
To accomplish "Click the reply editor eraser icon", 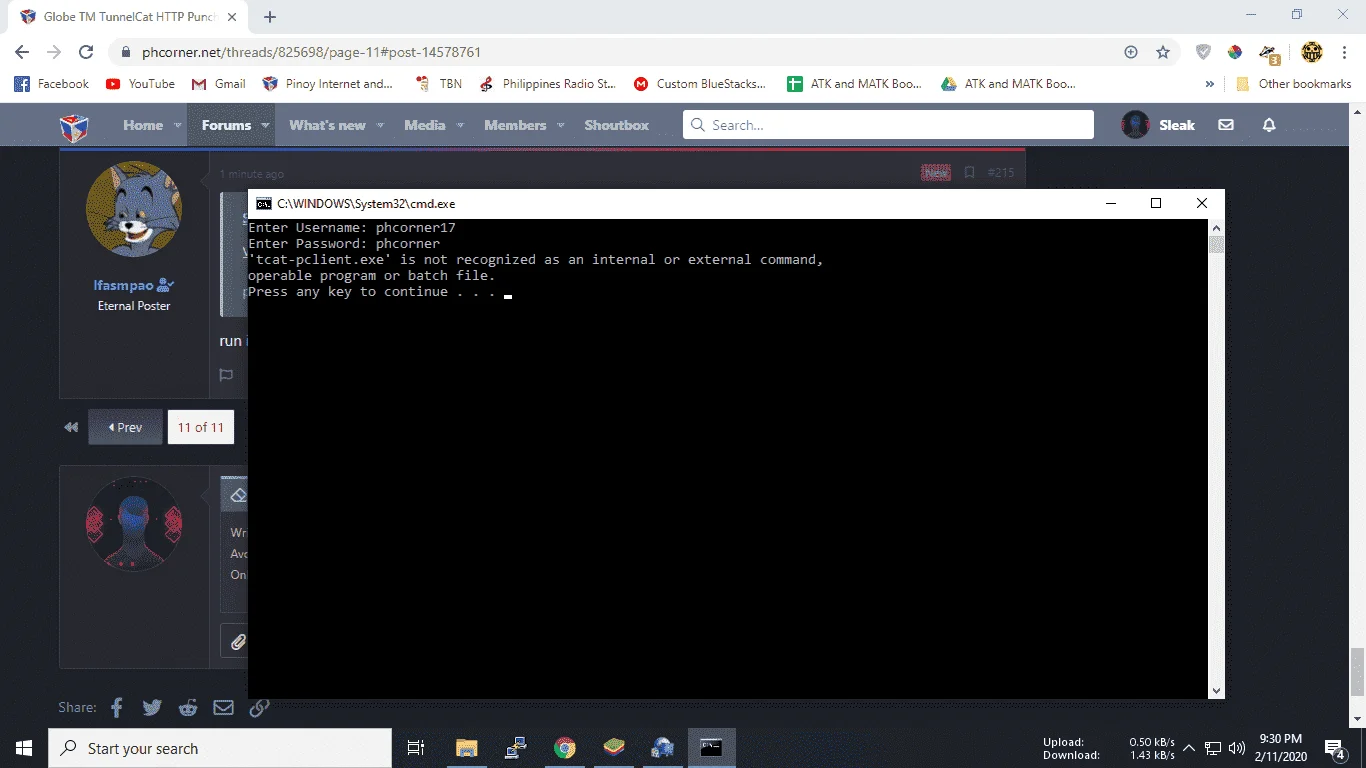I will (237, 496).
